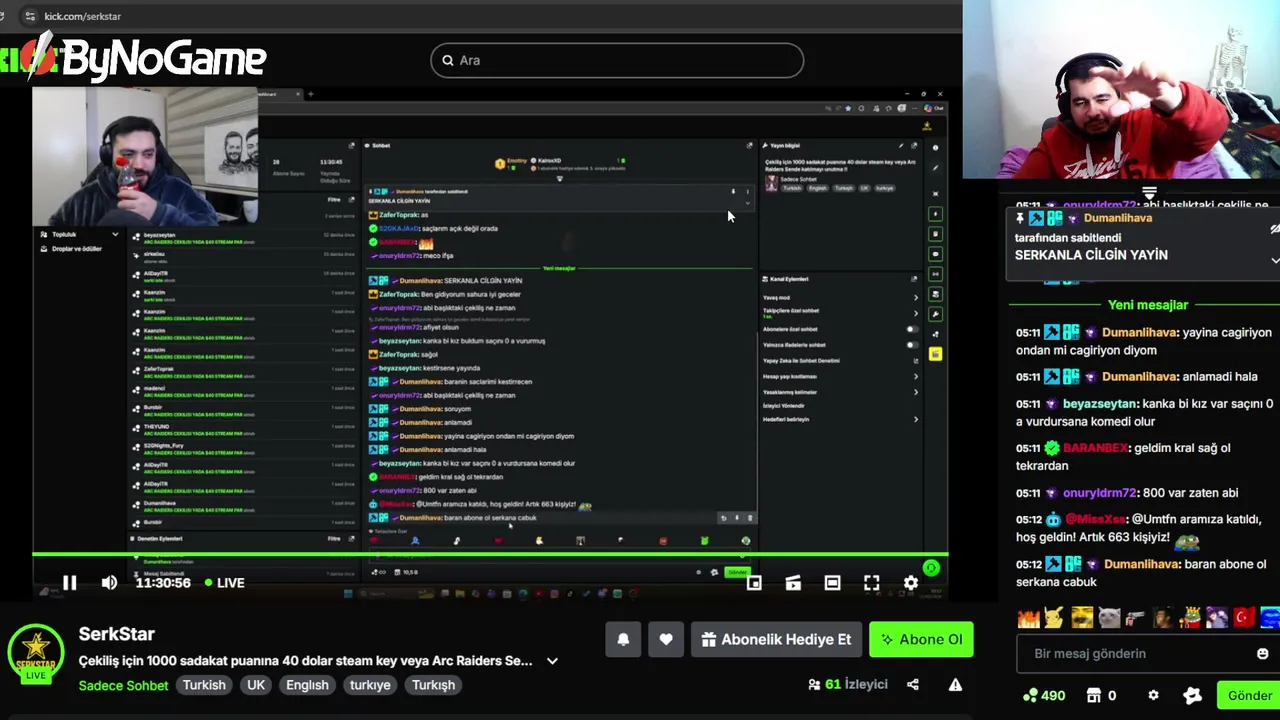This screenshot has width=1280, height=720.
Task: Open channel points balance 490
Action: point(1044,695)
